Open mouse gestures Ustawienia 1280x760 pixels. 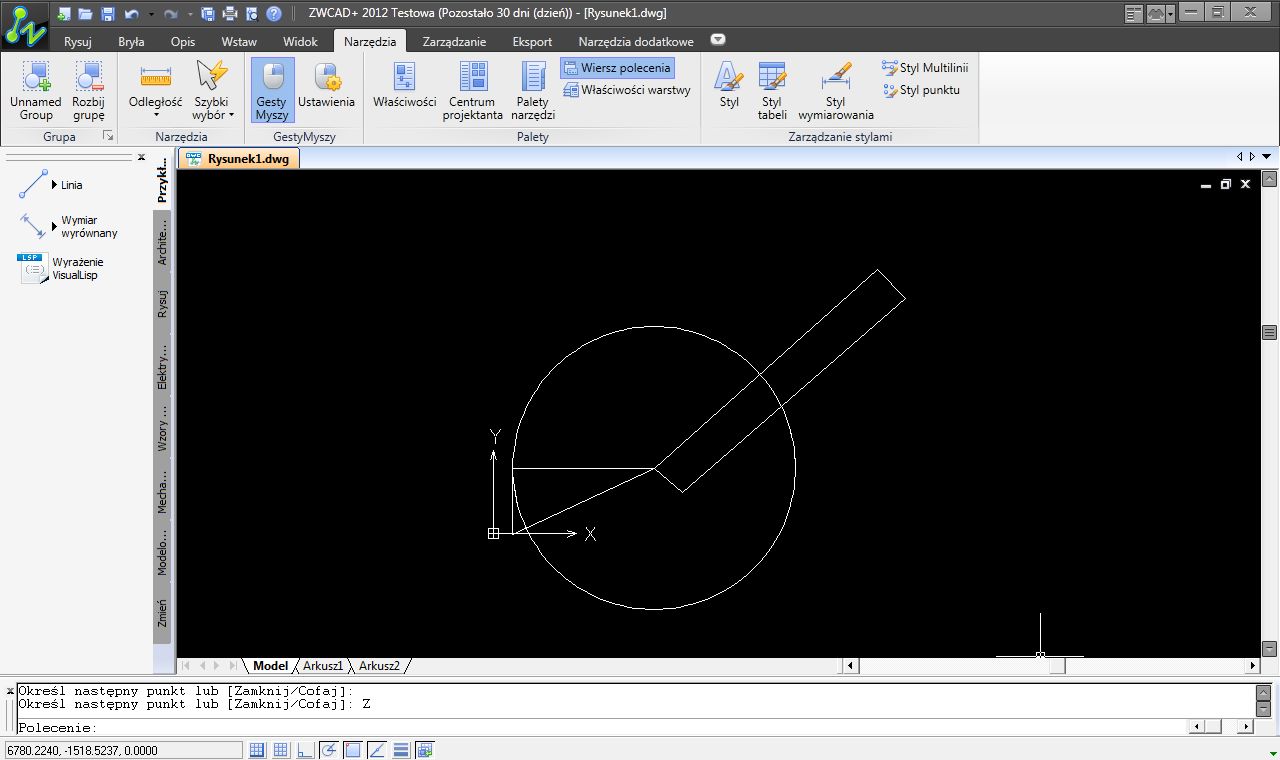326,86
